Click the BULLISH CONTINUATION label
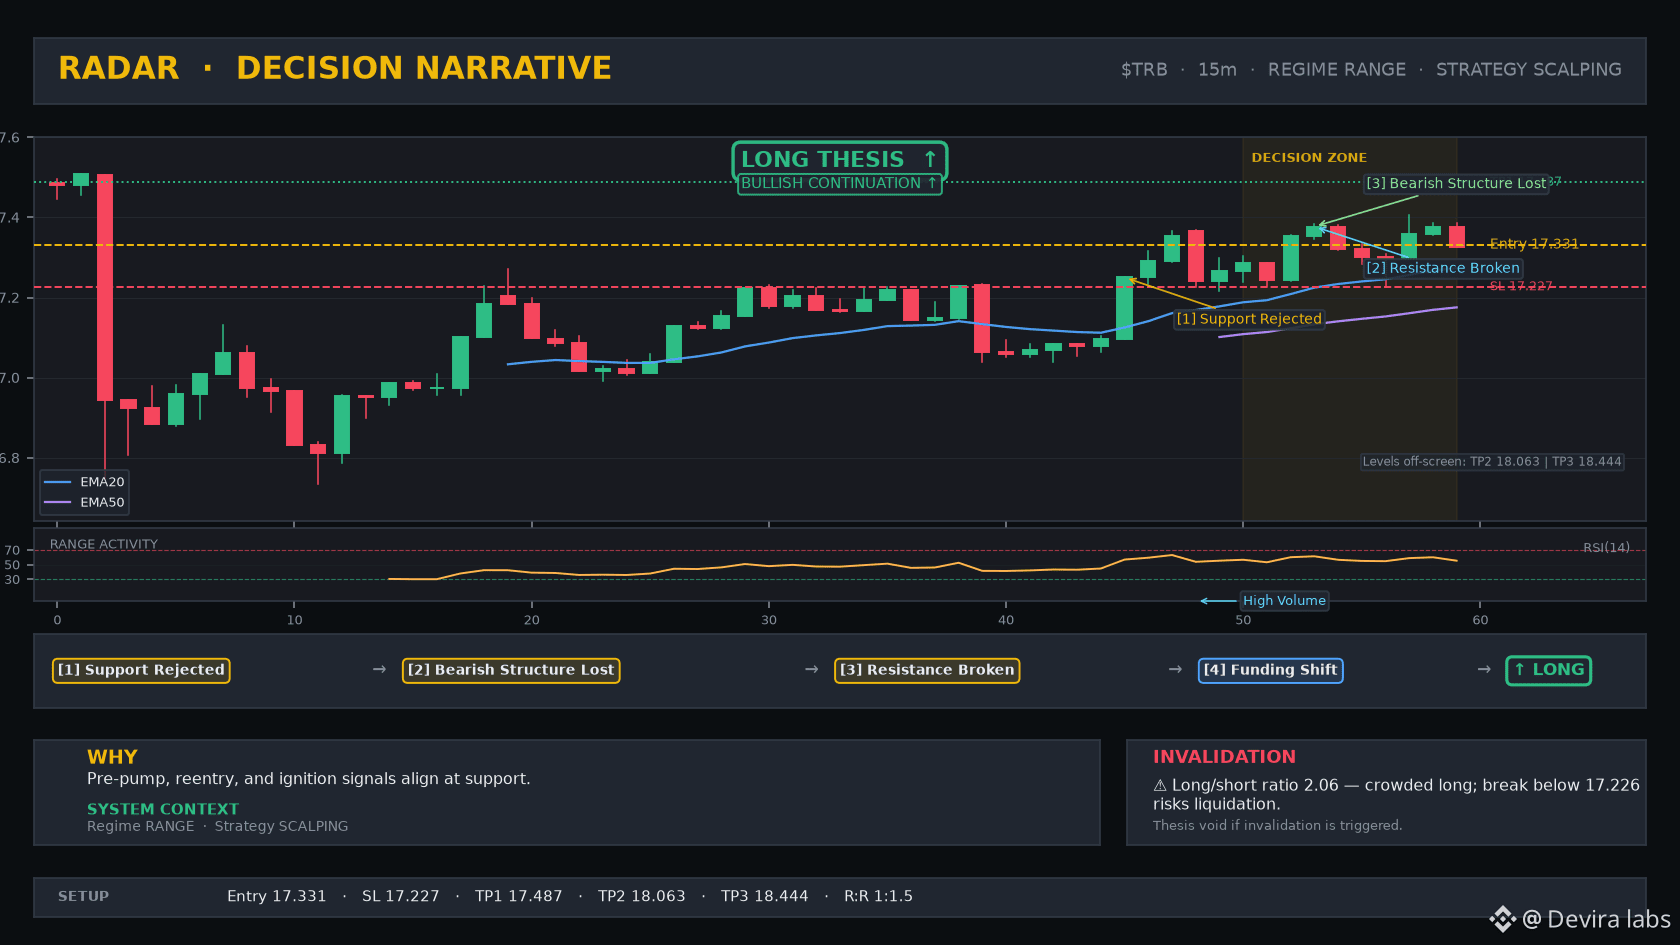 click(839, 184)
